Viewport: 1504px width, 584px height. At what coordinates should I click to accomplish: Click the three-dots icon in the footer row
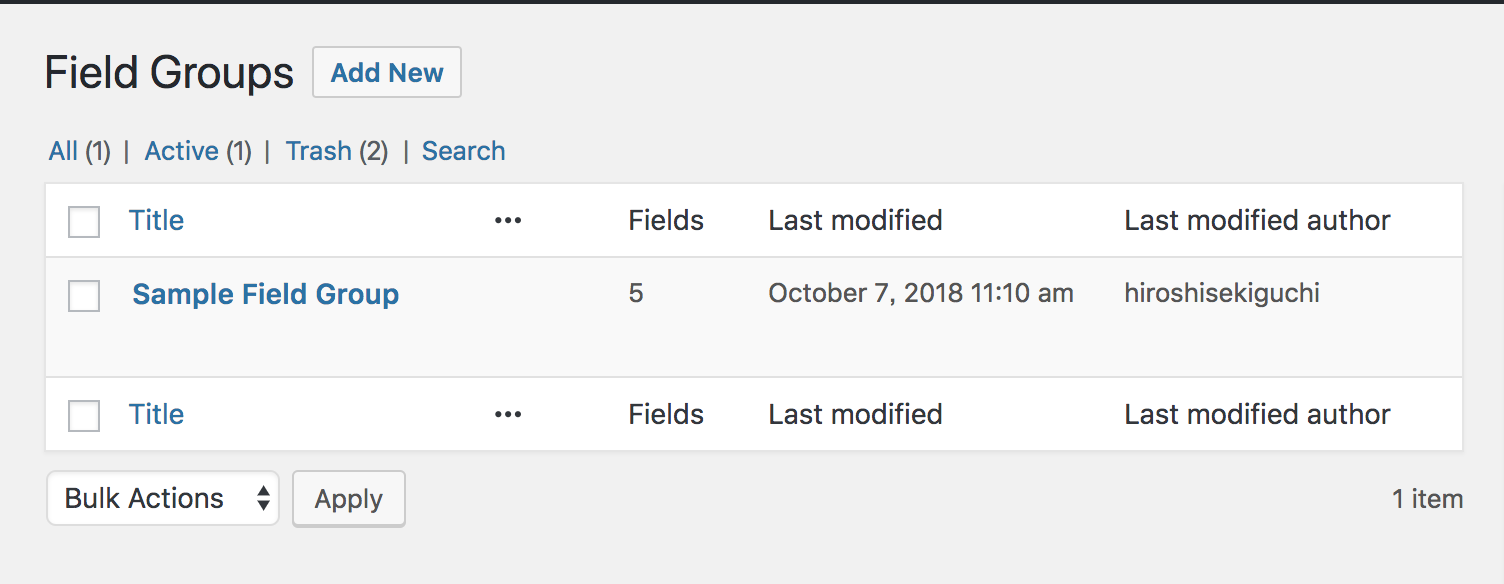coord(508,415)
